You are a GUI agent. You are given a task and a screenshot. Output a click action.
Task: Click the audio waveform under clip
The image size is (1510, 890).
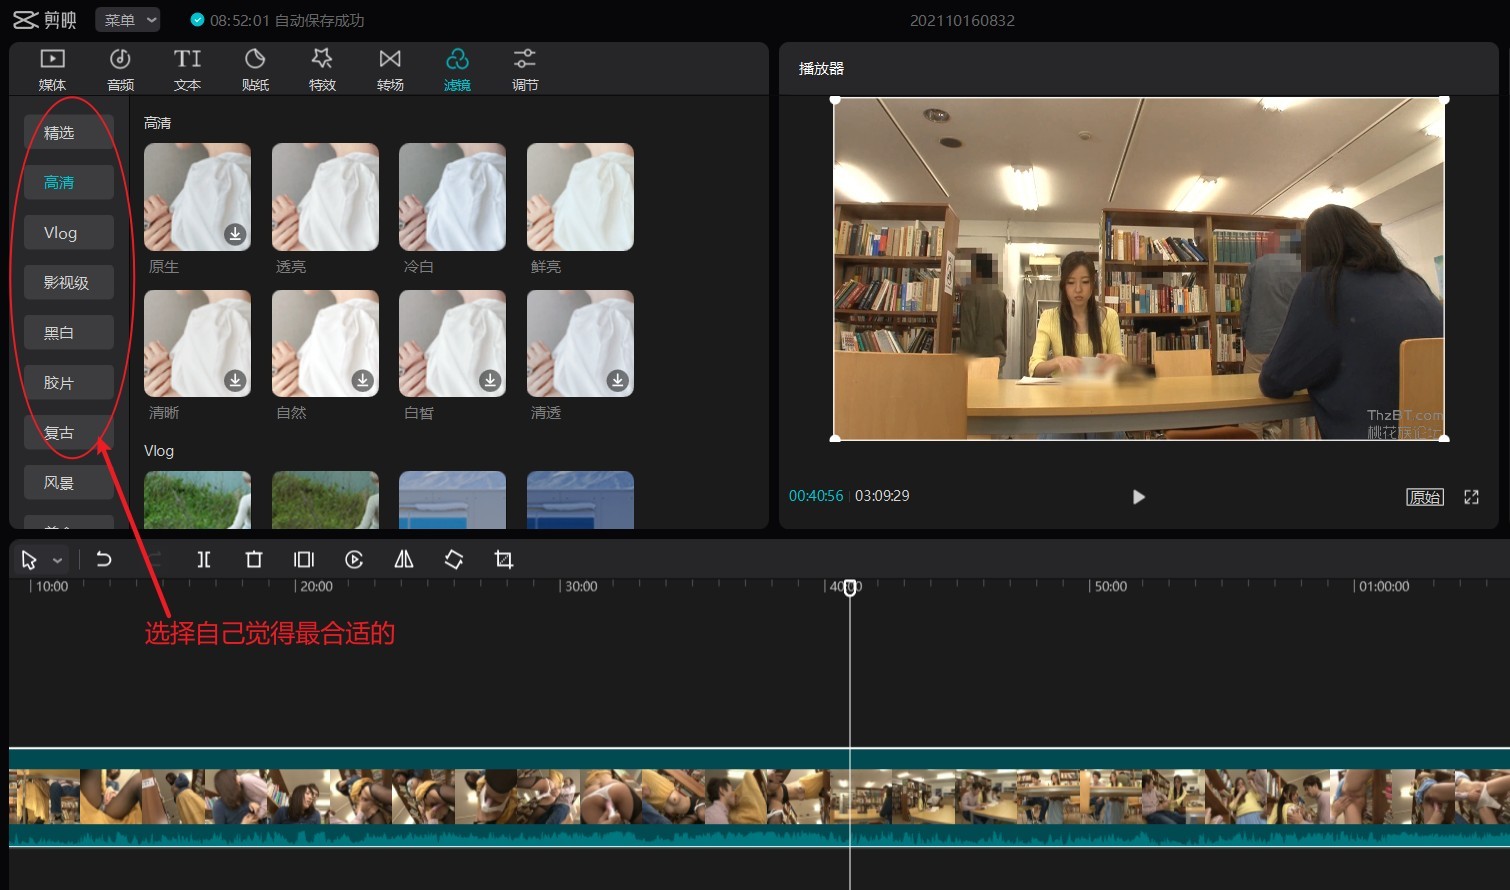(x=759, y=836)
